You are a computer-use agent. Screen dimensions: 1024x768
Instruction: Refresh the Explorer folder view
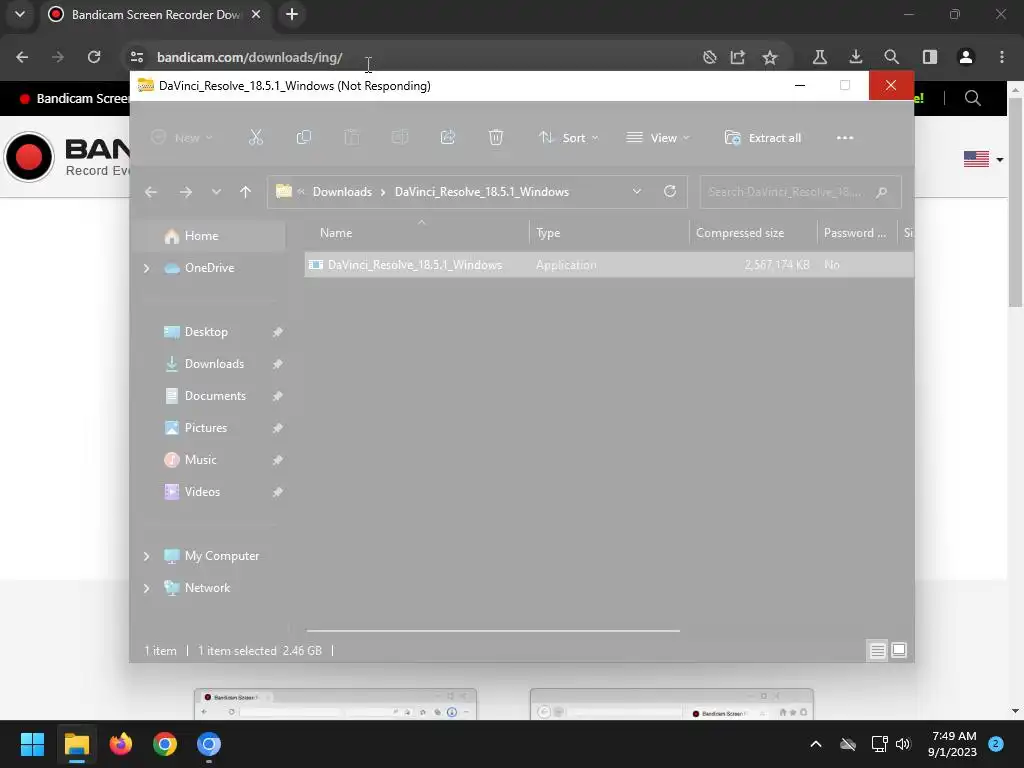(670, 191)
